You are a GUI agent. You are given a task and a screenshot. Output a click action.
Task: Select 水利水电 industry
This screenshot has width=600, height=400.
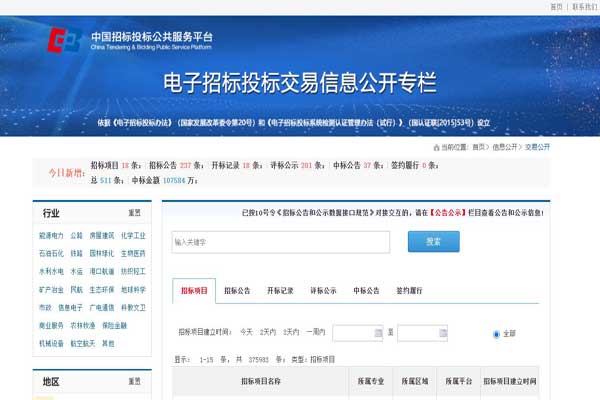pos(51,271)
